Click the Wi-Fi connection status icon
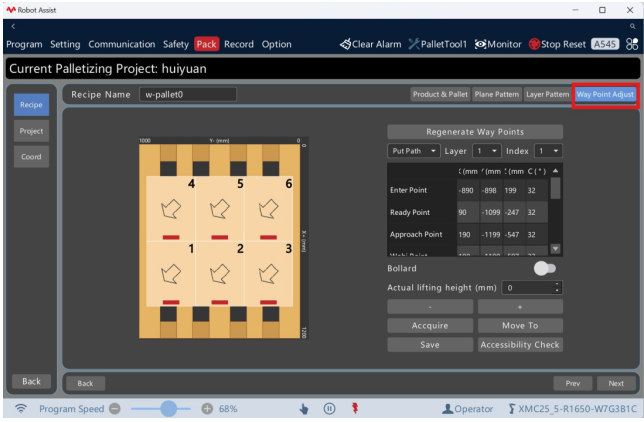The width and height of the screenshot is (644, 422). pos(21,408)
